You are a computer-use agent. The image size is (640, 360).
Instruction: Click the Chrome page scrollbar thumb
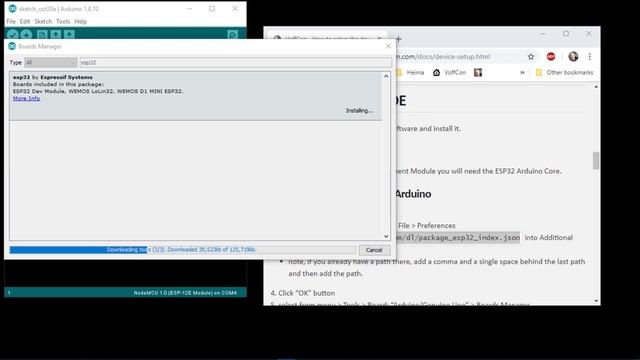tap(596, 160)
